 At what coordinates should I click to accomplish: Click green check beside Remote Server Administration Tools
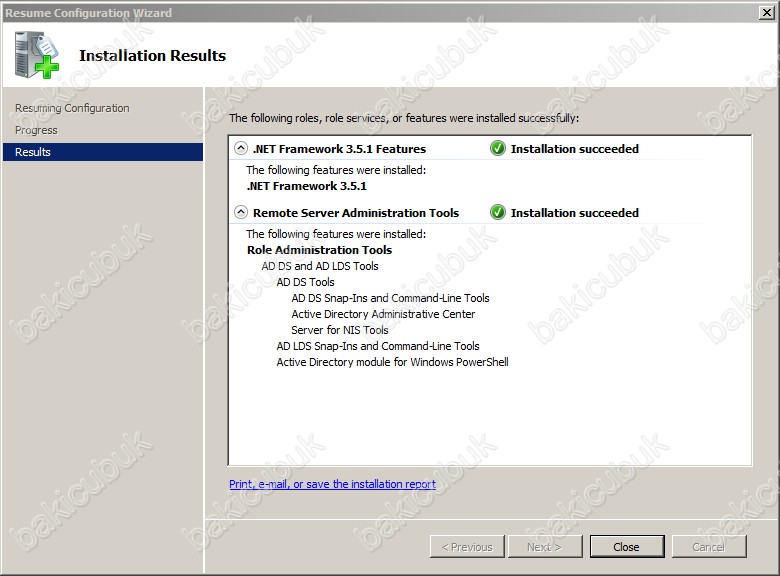pos(497,212)
